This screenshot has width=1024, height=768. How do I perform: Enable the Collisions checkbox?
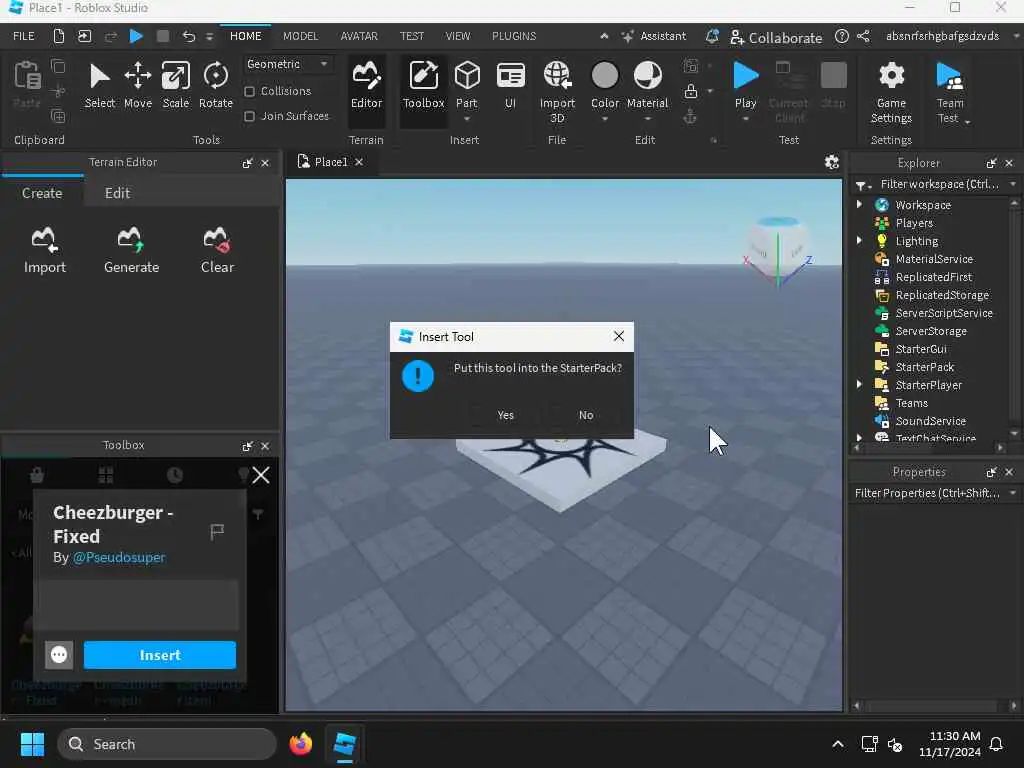click(249, 91)
